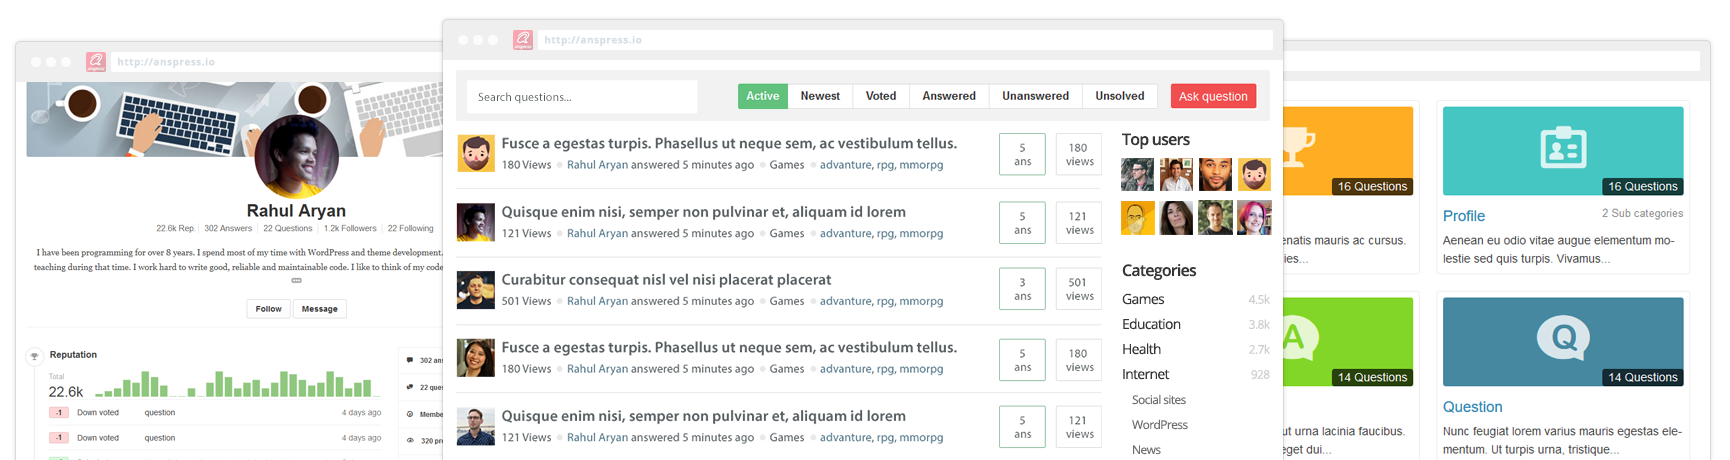Open the Profile category ID-card icon tile

pos(1563,150)
